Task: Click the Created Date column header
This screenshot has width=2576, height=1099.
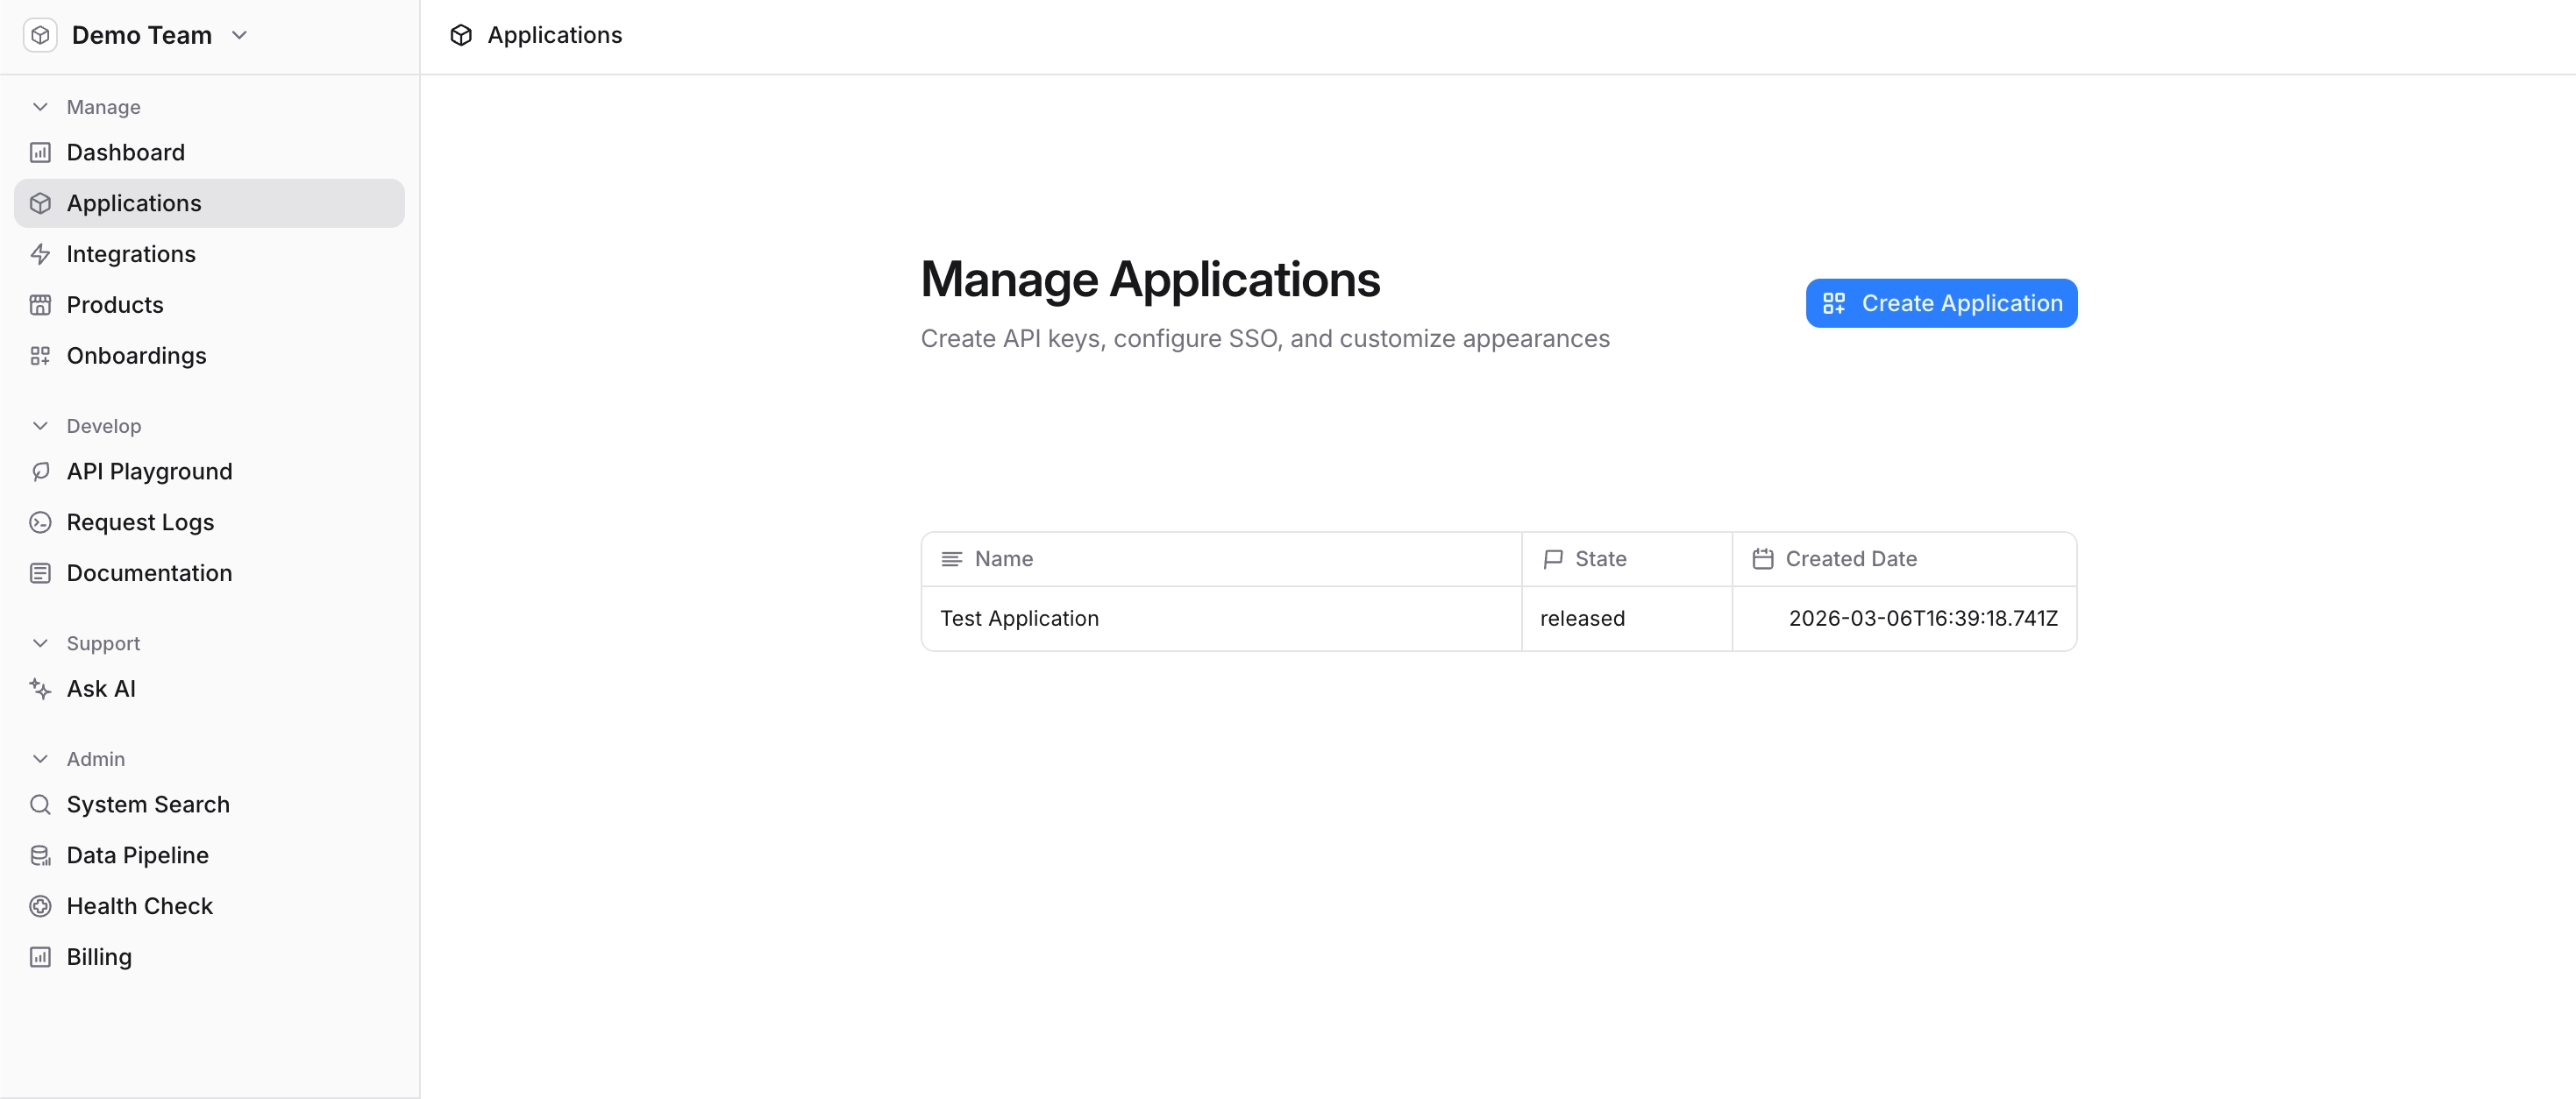Action: click(x=1905, y=559)
